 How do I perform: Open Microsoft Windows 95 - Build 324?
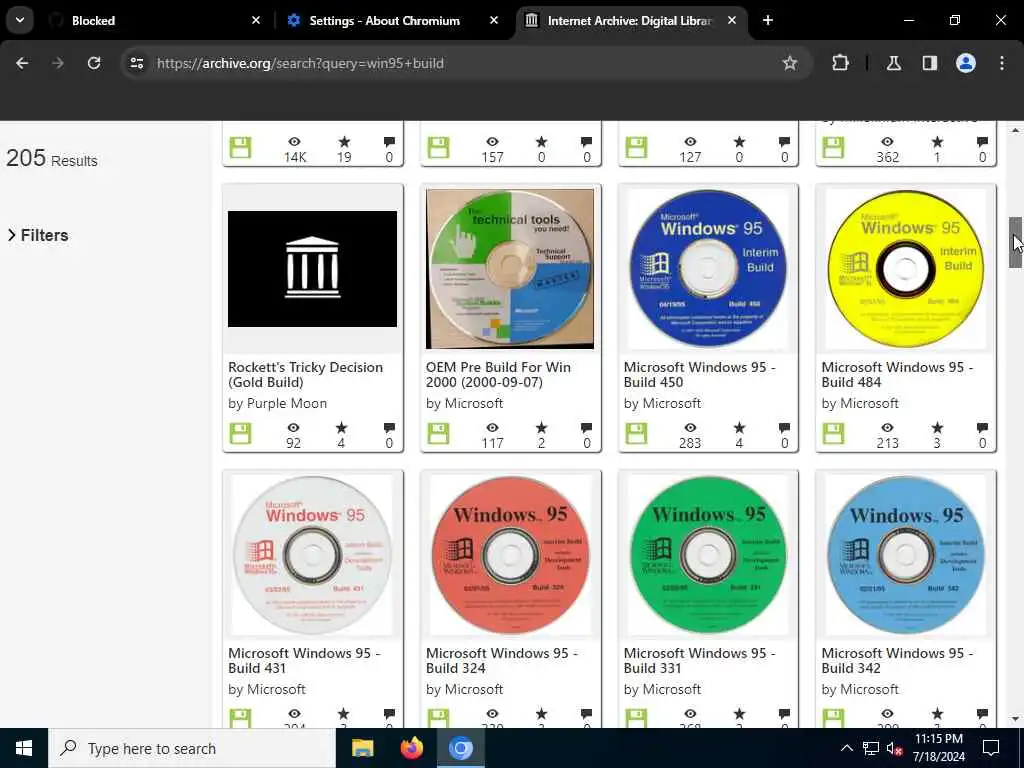pyautogui.click(x=502, y=661)
